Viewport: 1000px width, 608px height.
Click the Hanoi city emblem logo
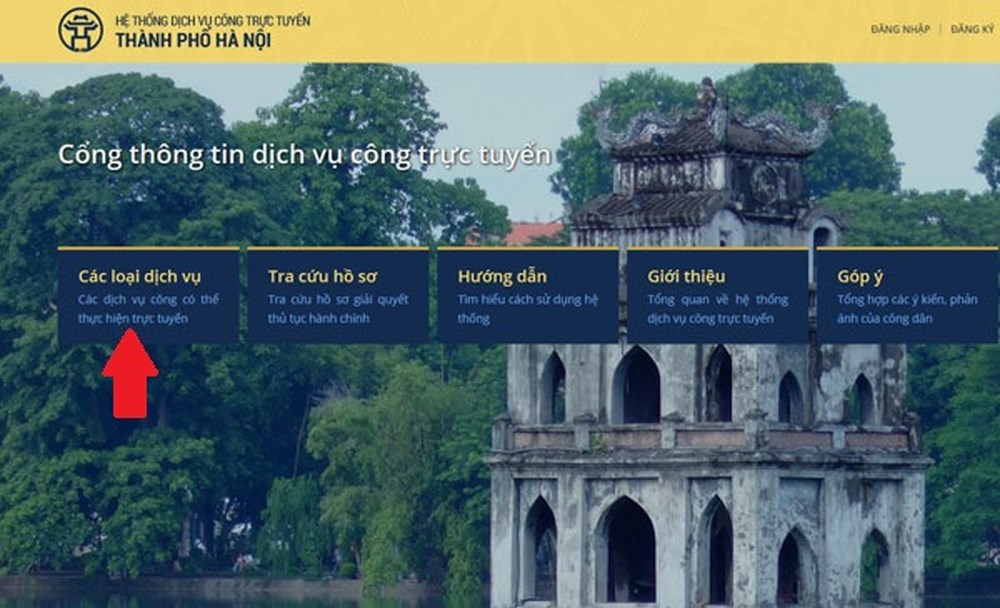tap(80, 30)
